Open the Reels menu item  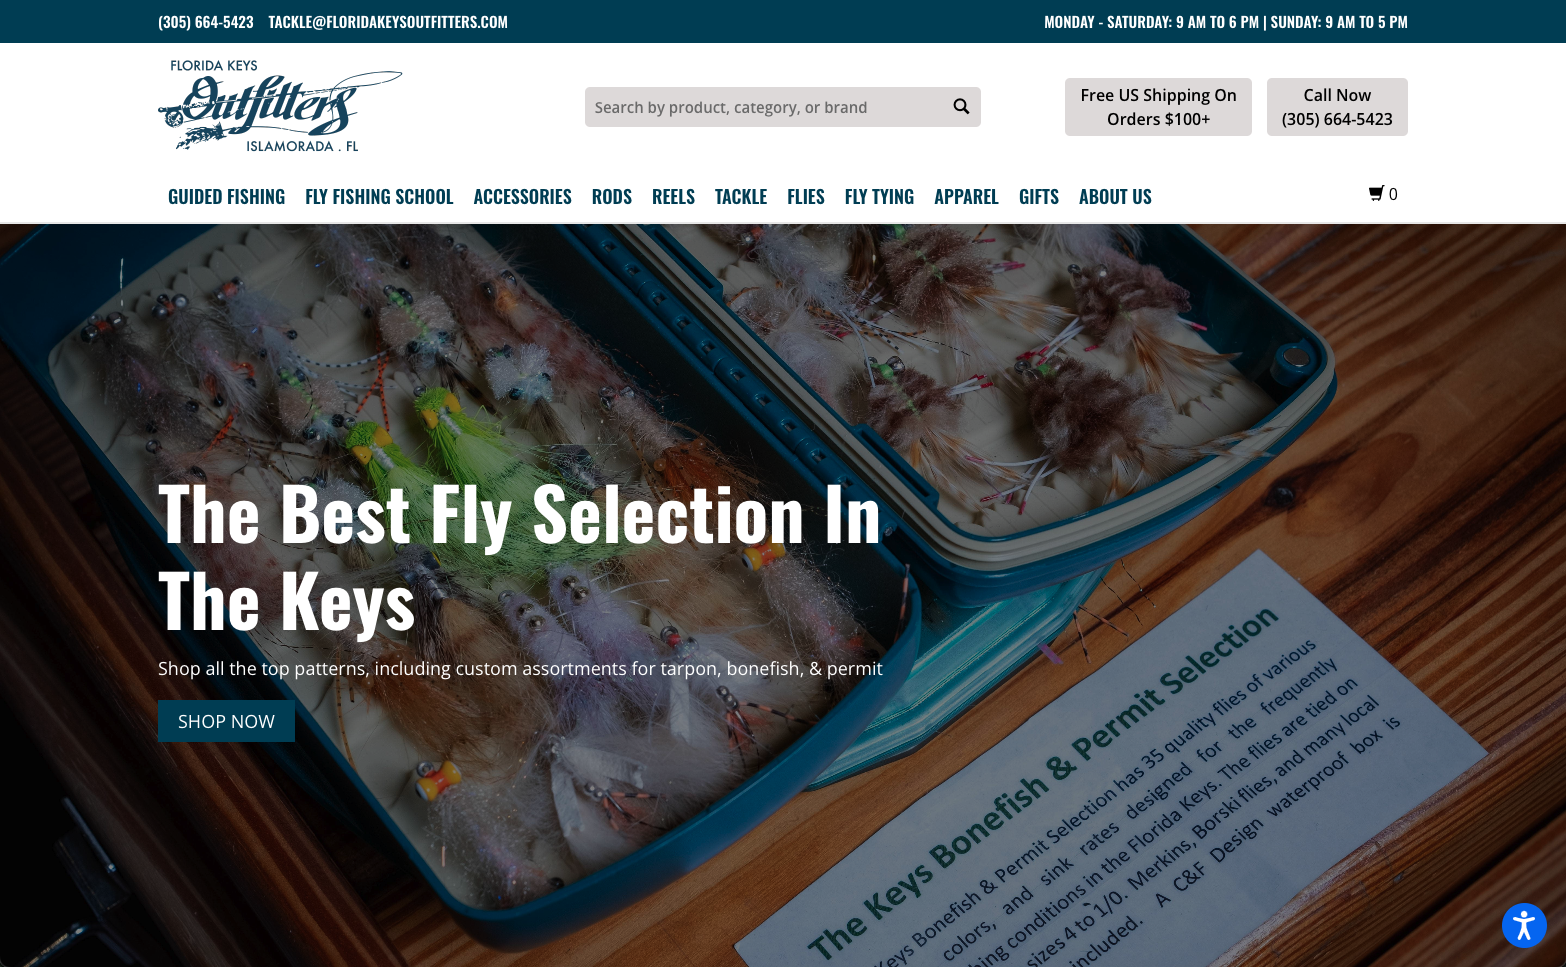(673, 197)
